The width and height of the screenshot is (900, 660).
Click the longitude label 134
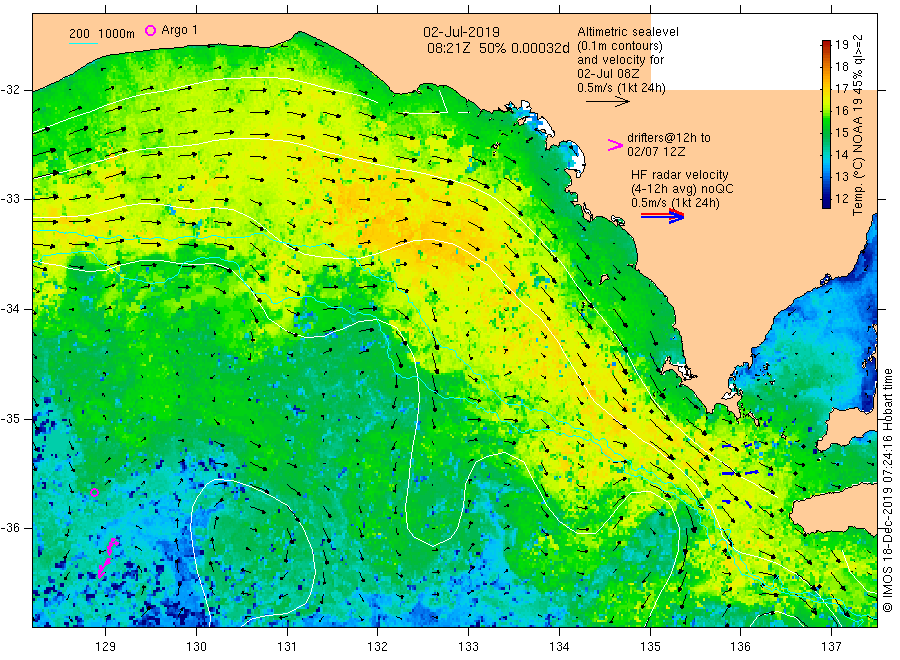pyautogui.click(x=559, y=647)
